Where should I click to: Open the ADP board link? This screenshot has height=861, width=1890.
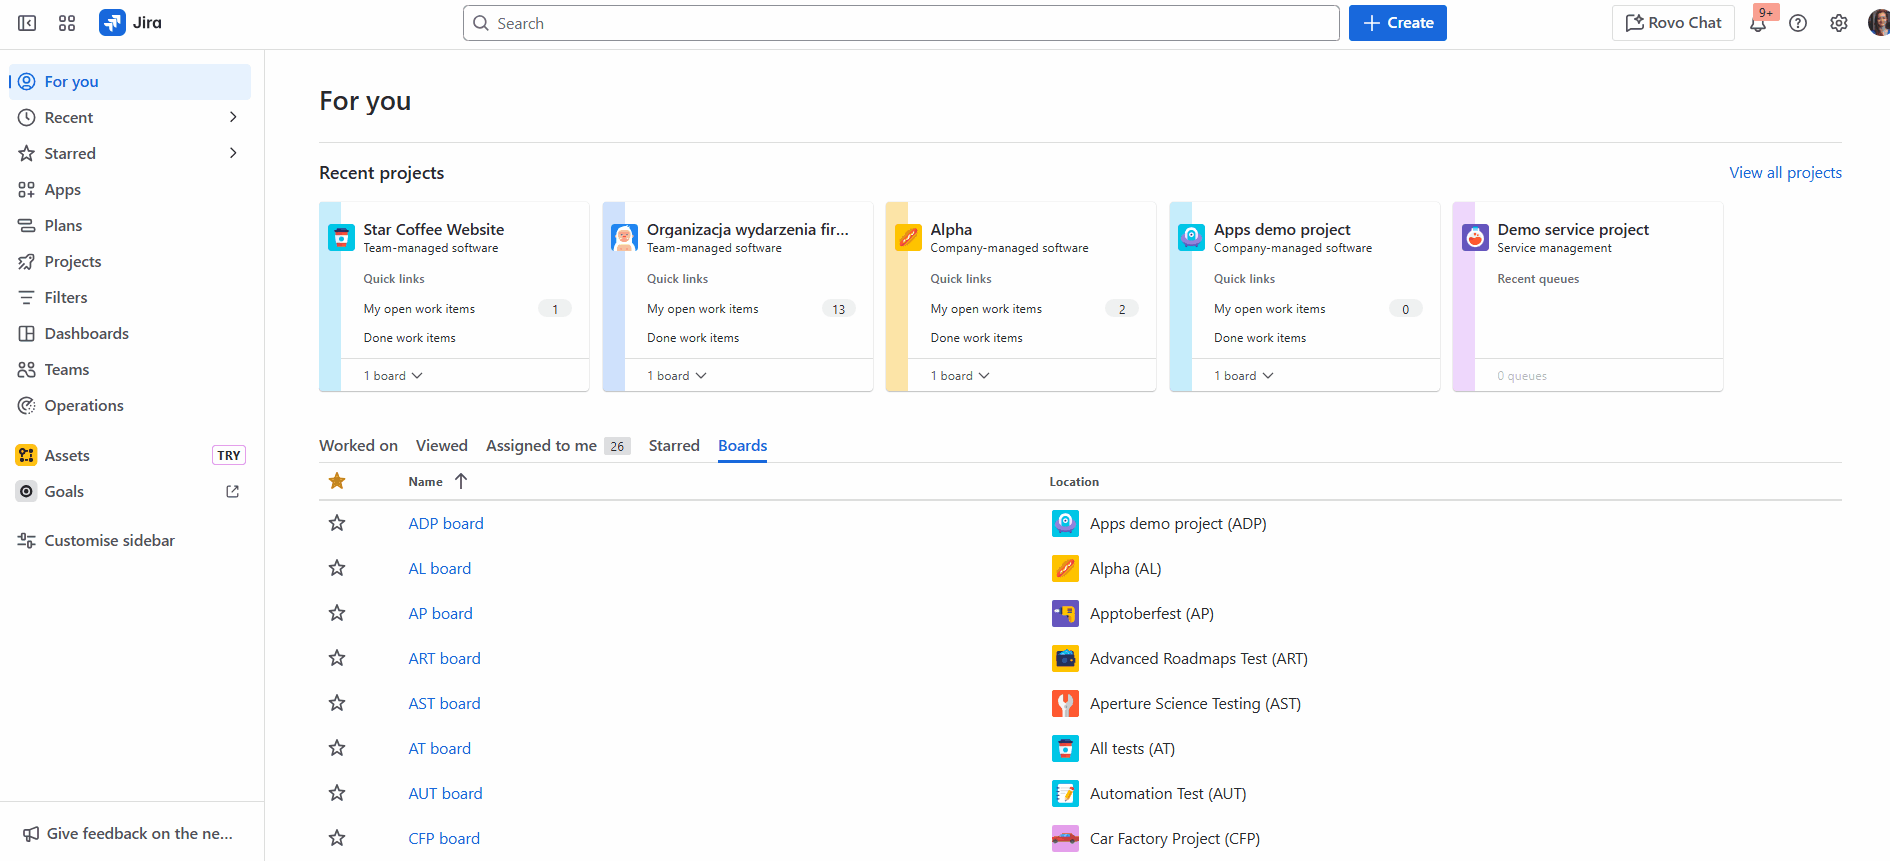(x=446, y=523)
